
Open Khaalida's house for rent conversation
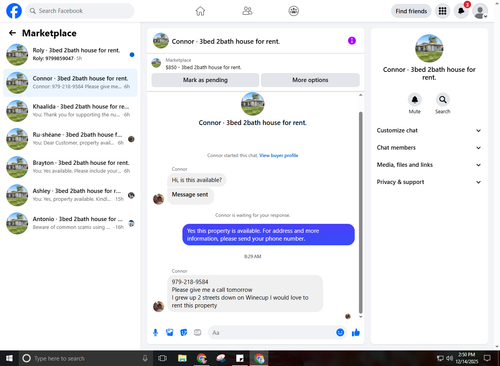(70, 111)
